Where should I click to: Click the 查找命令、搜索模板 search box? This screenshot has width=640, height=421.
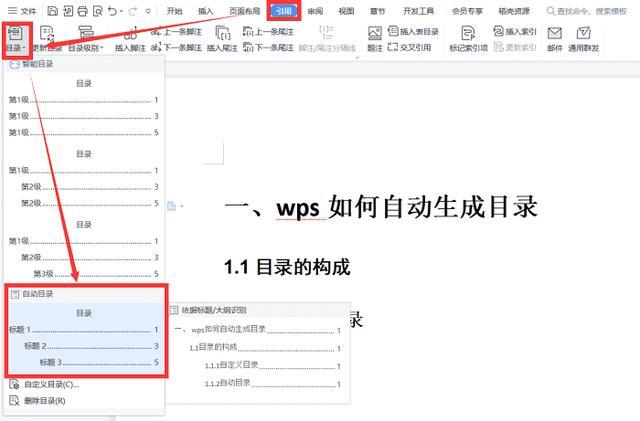click(580, 11)
